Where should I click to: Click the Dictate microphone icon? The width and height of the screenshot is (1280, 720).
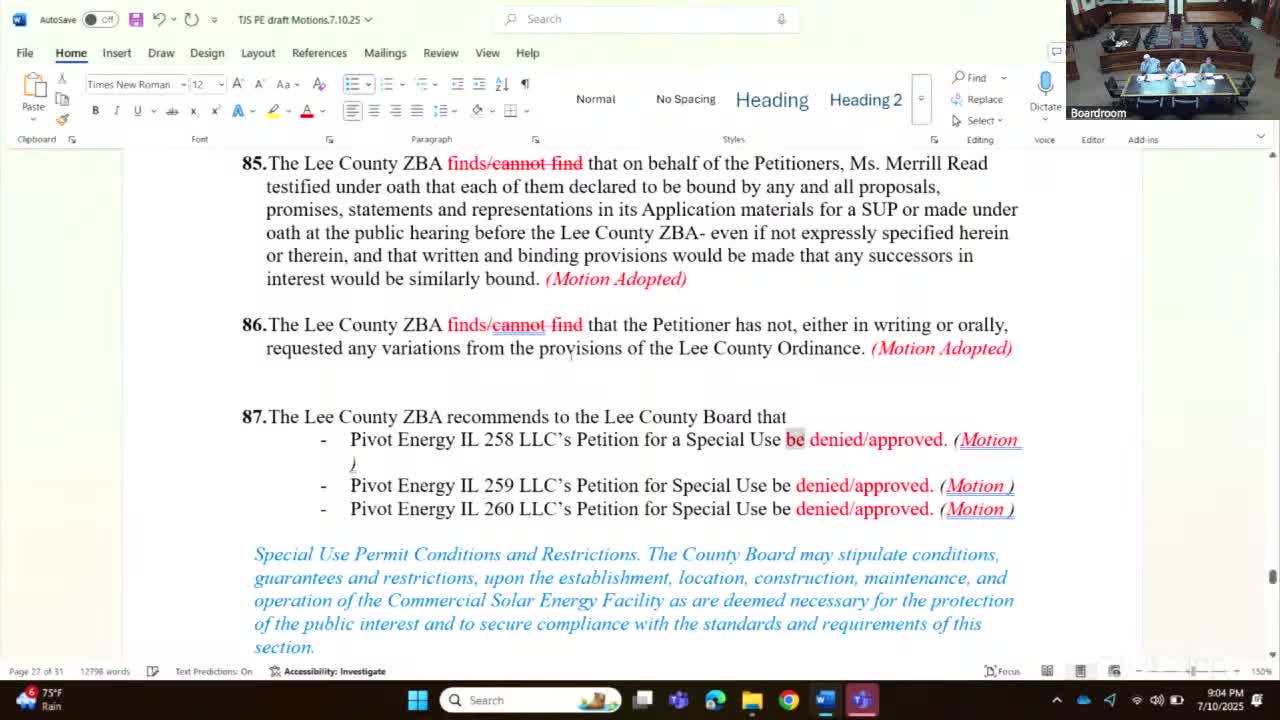(1045, 84)
